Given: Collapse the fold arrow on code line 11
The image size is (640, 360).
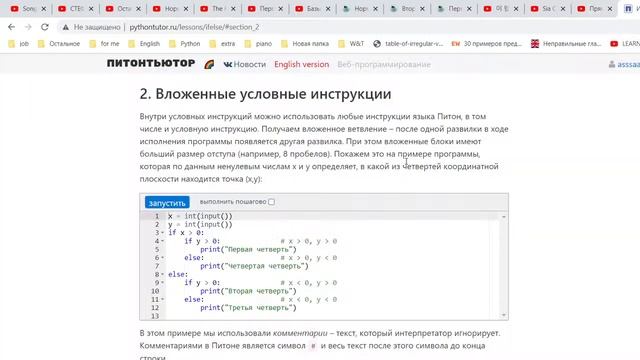Looking at the screenshot, I should click(x=162, y=300).
